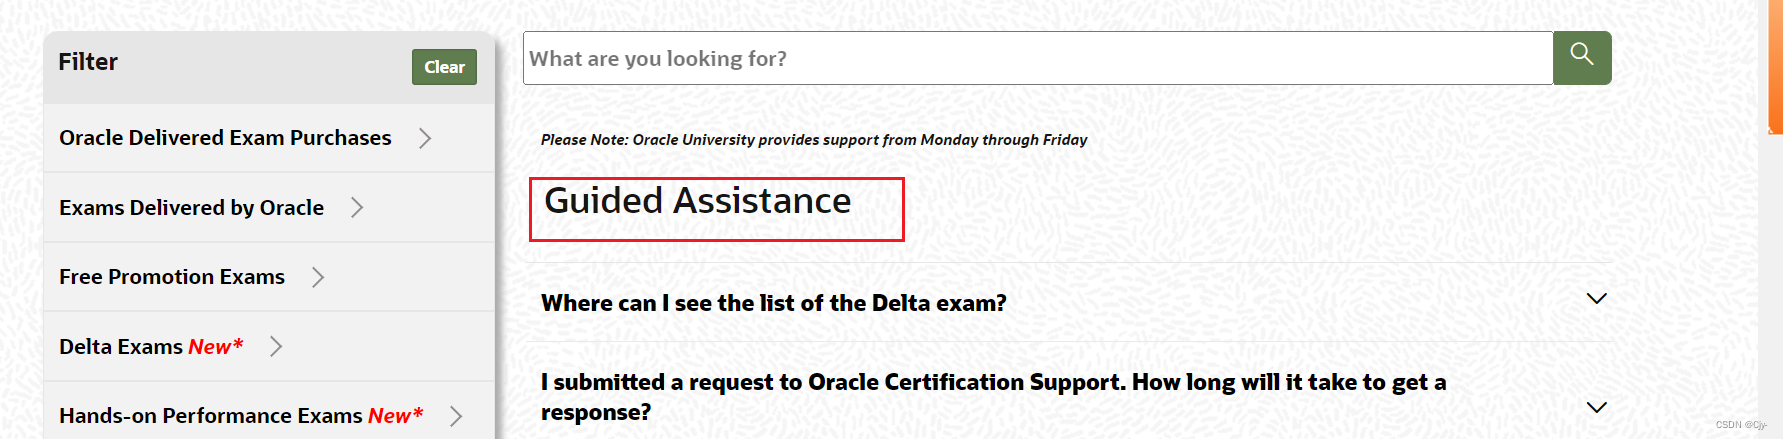Viewport: 1783px width, 439px height.
Task: Click the chevron next to Exams Delivered by Oracle
Action: coord(357,208)
